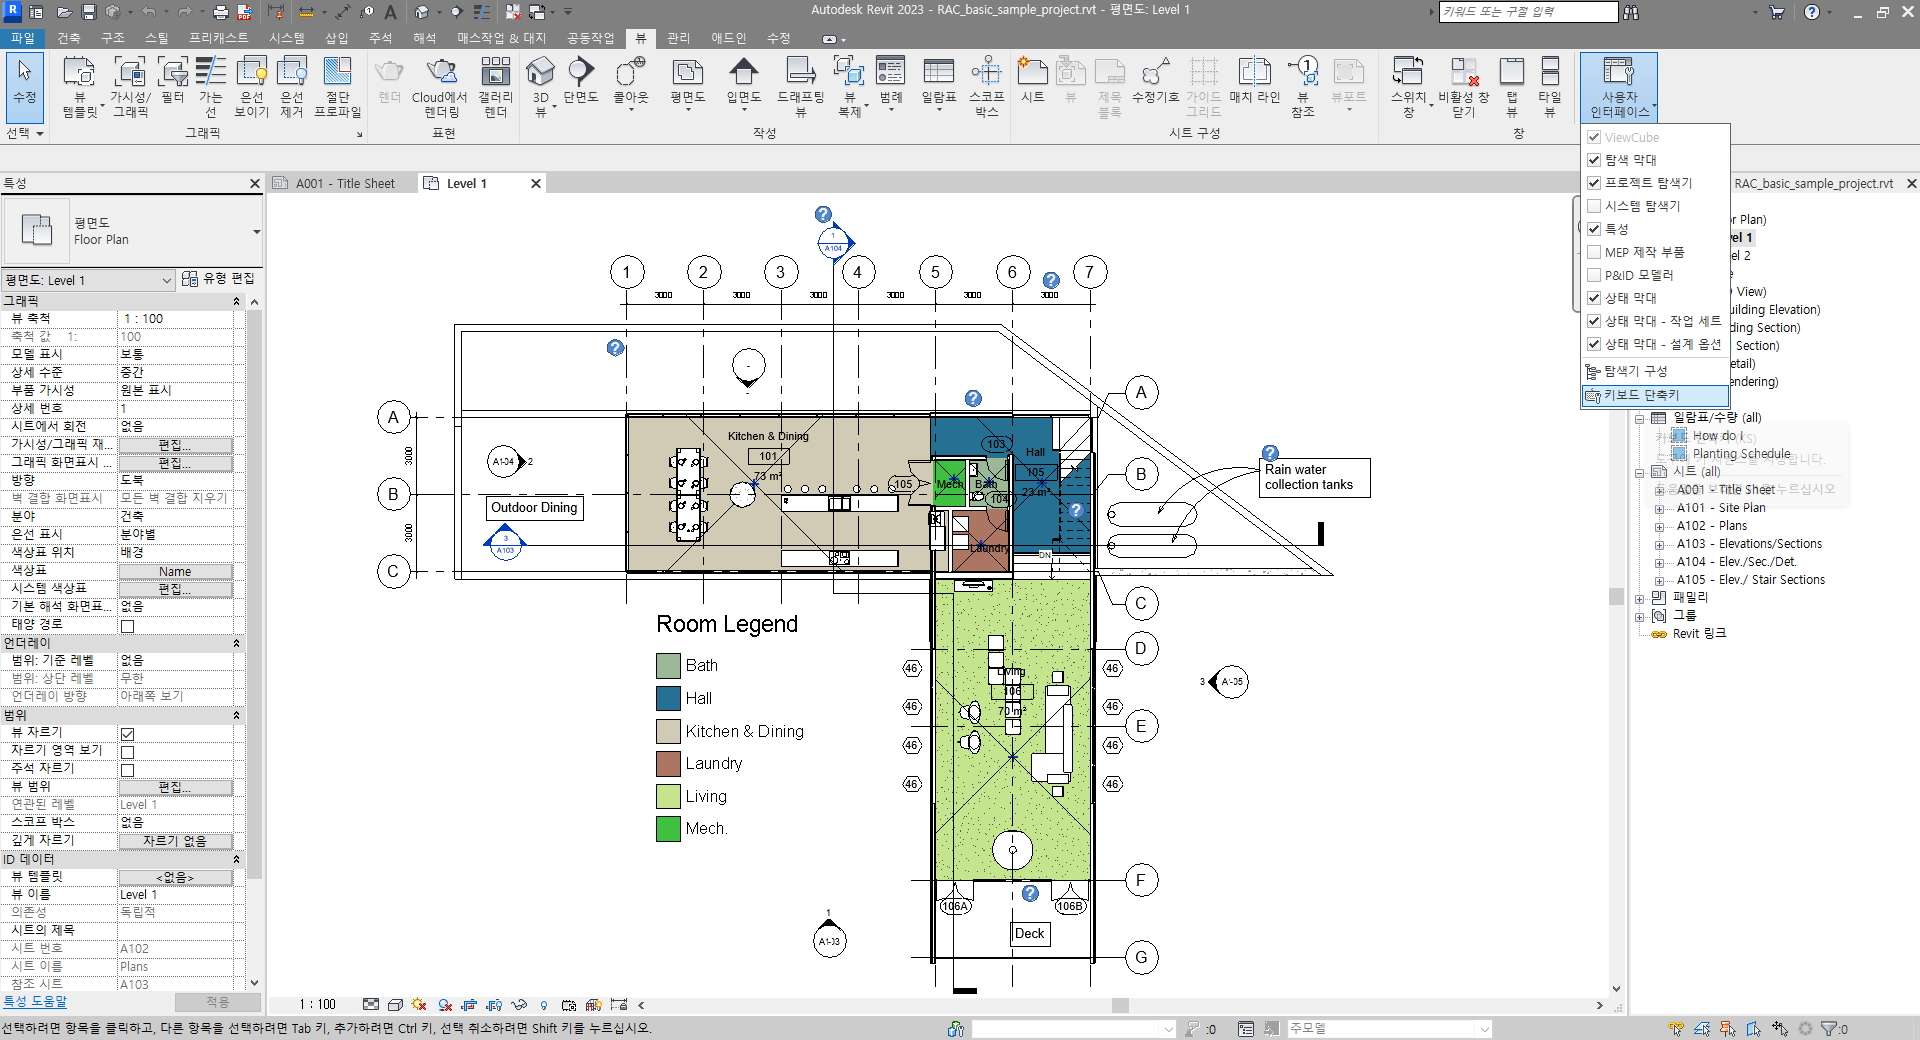
Task: Expand A101 - Site Plan sheet node
Action: 1659,509
